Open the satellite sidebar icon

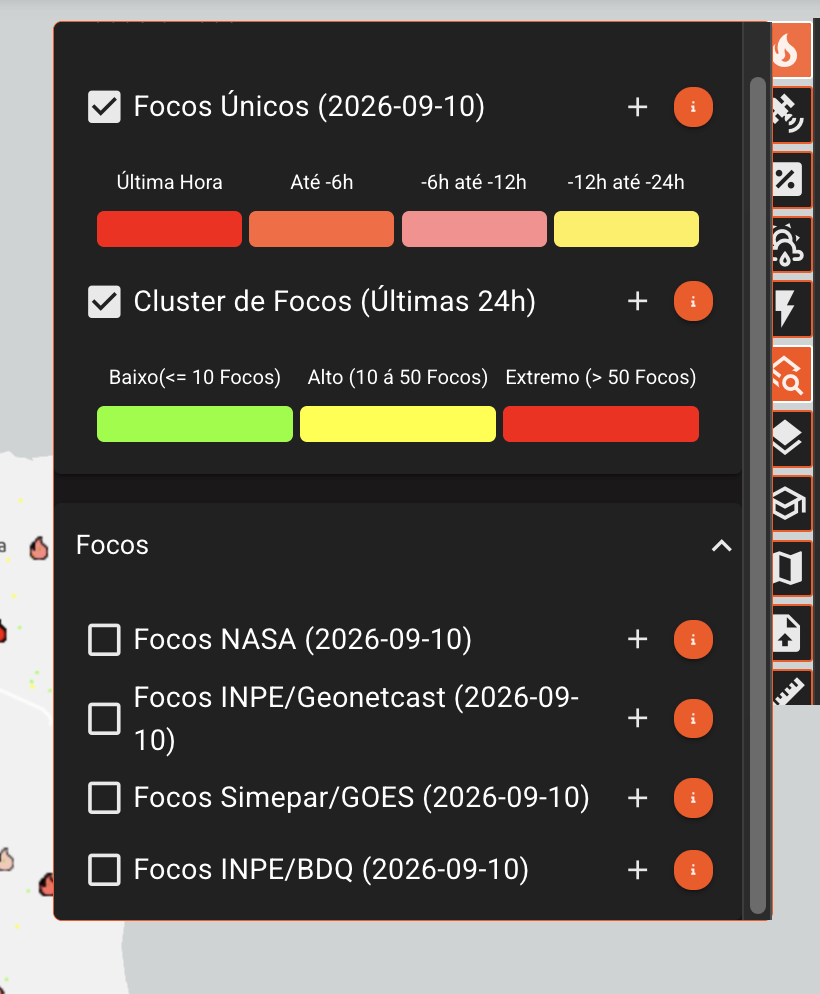pyautogui.click(x=791, y=115)
